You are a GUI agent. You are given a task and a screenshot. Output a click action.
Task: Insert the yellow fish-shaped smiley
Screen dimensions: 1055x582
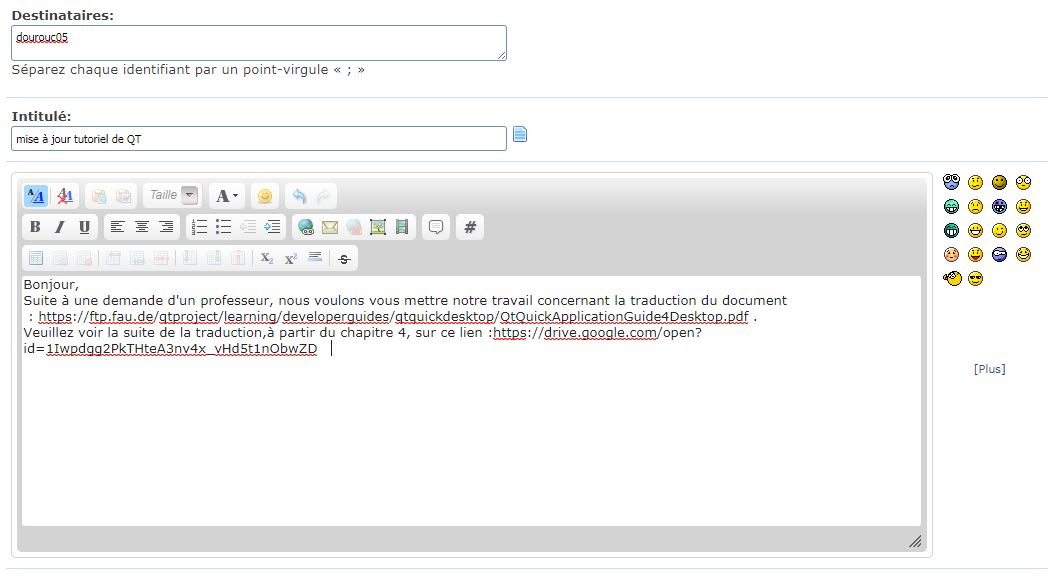[x=952, y=279]
